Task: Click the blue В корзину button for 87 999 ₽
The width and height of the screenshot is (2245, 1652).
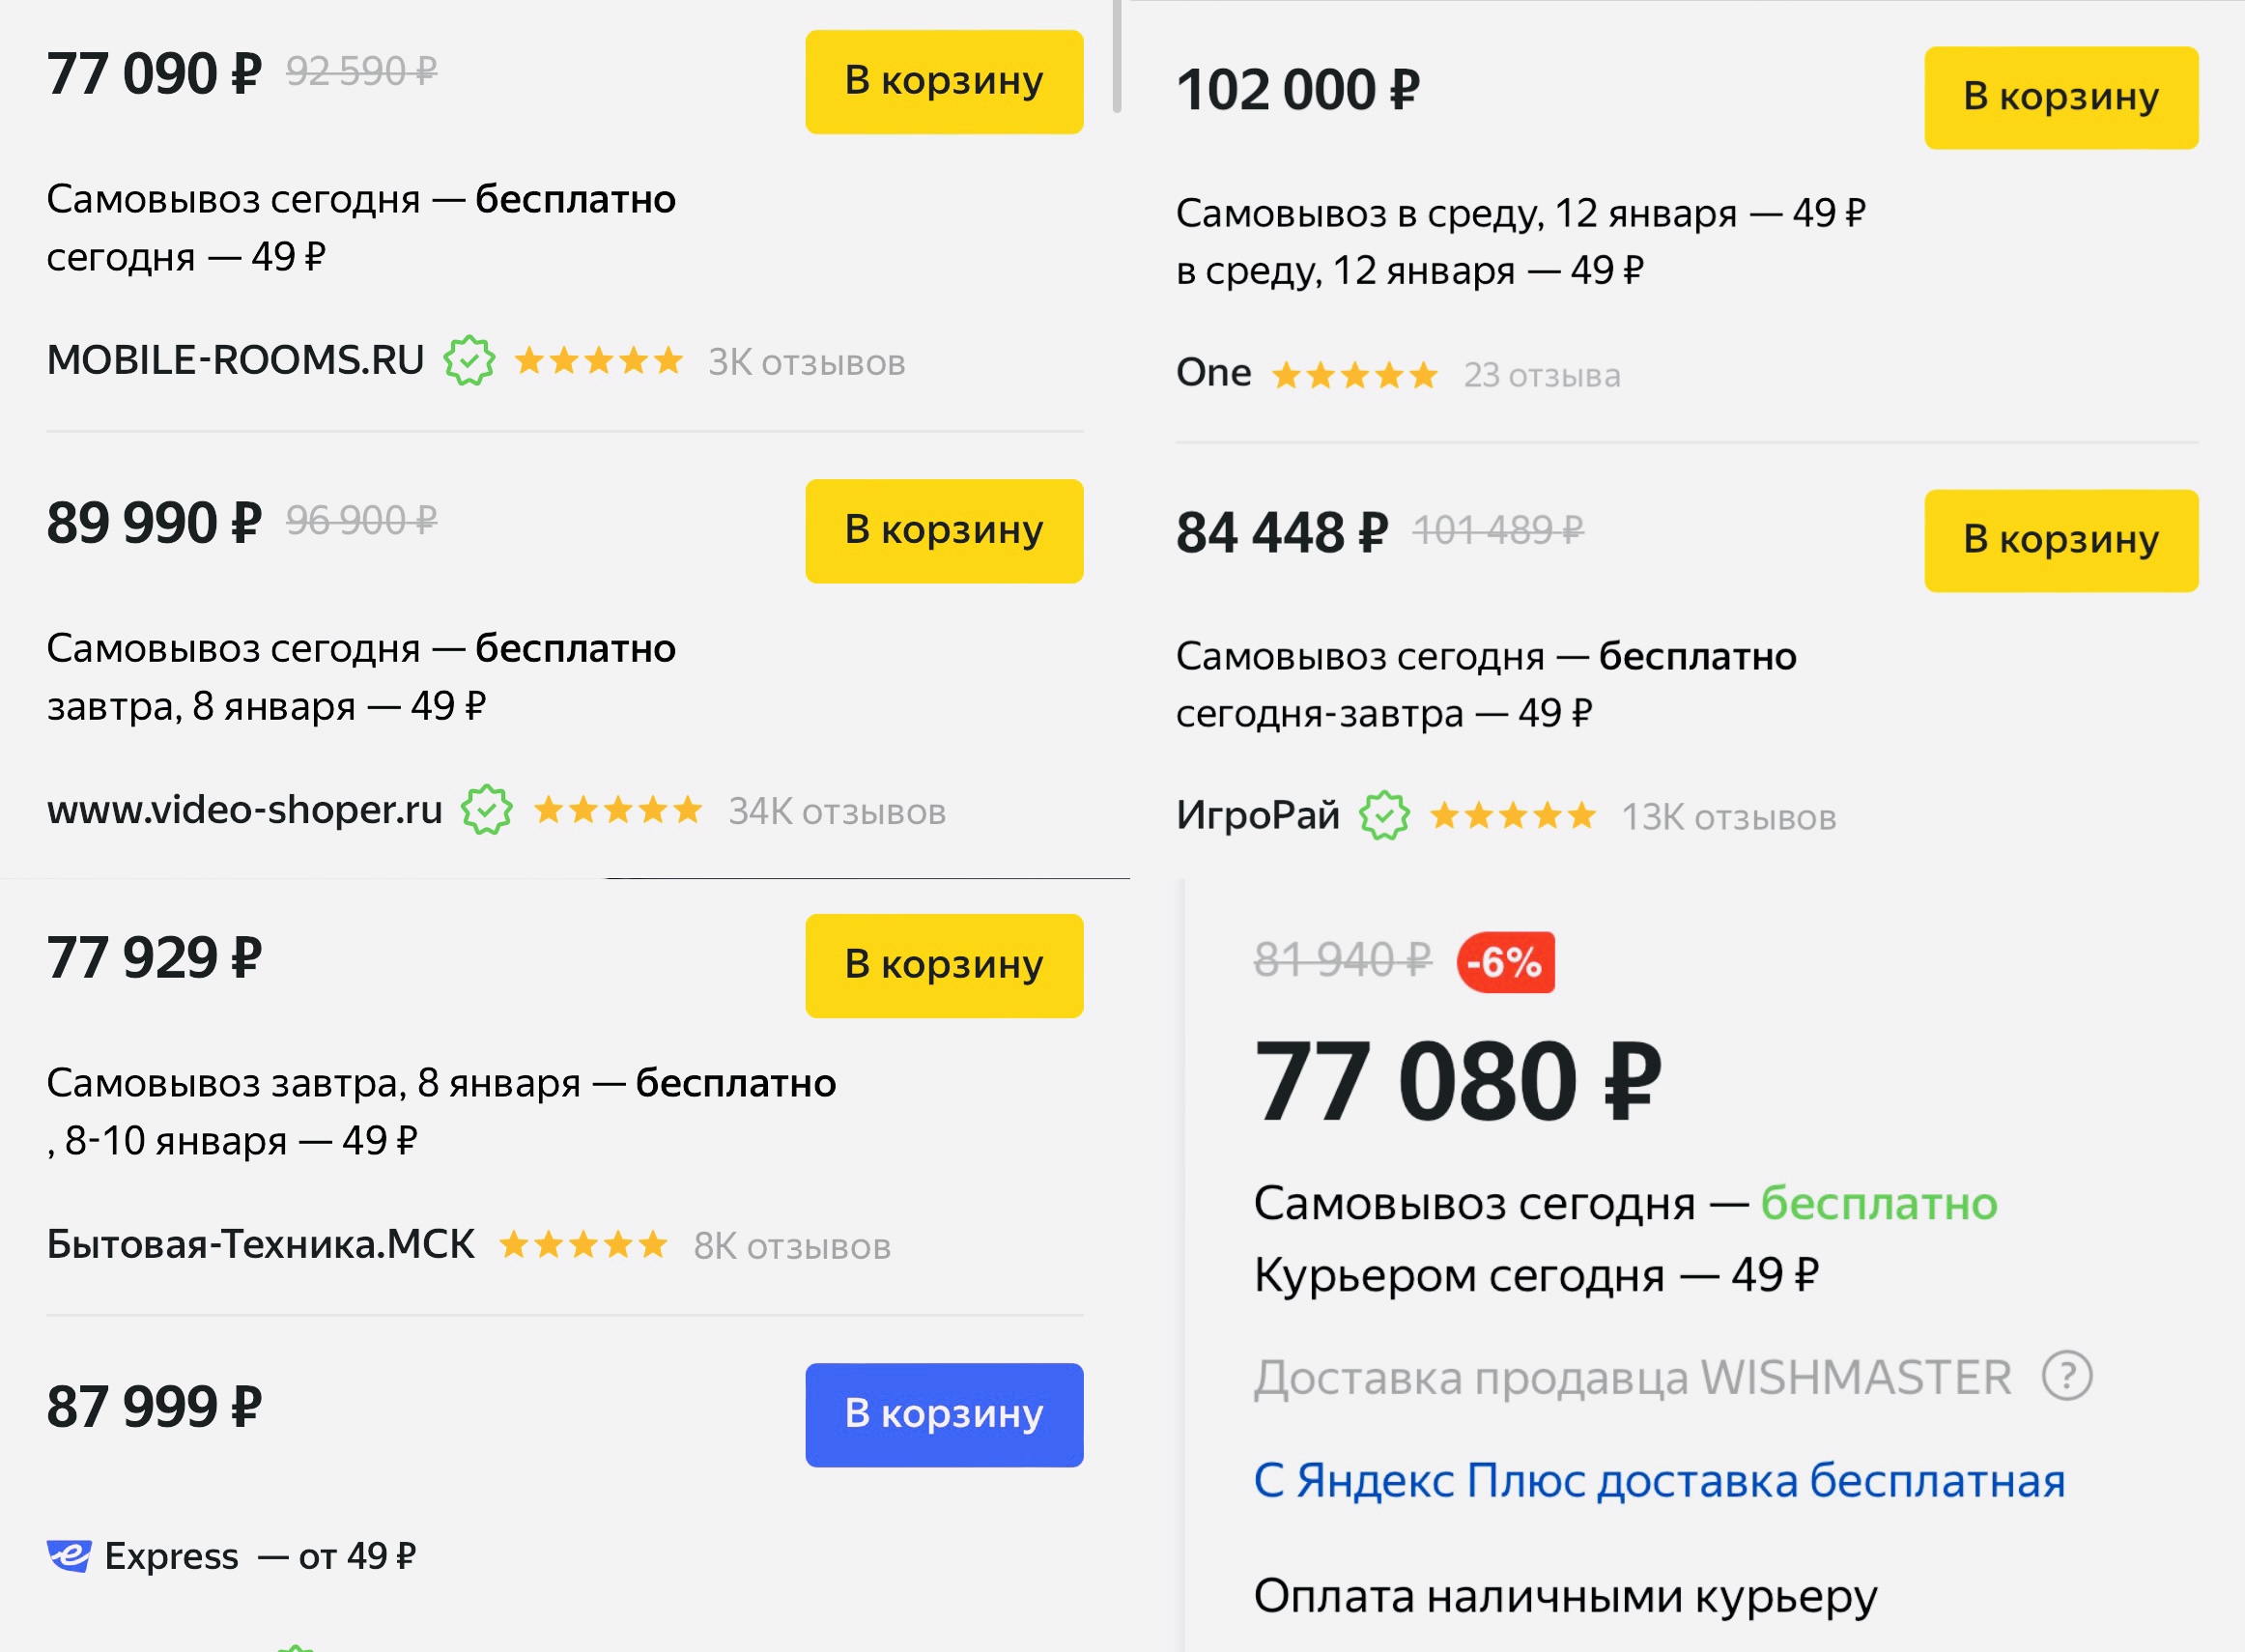Action: [x=944, y=1414]
